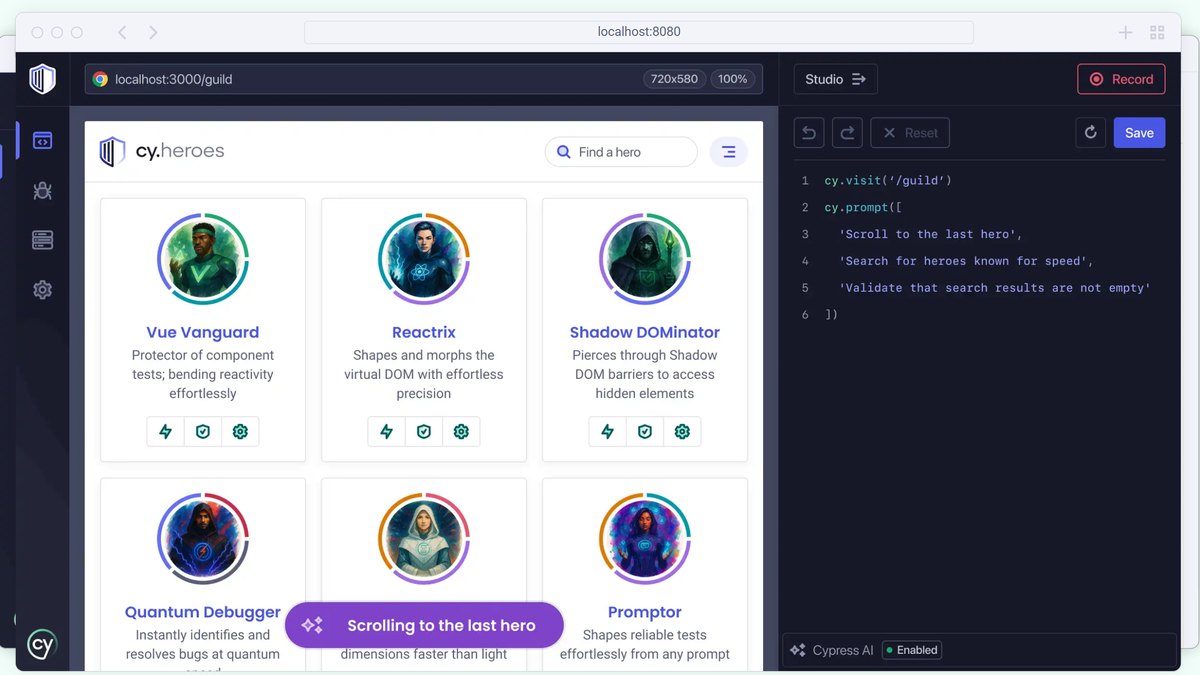Open the Reactrix hero title link
The width and height of the screenshot is (1200, 675).
(x=424, y=332)
